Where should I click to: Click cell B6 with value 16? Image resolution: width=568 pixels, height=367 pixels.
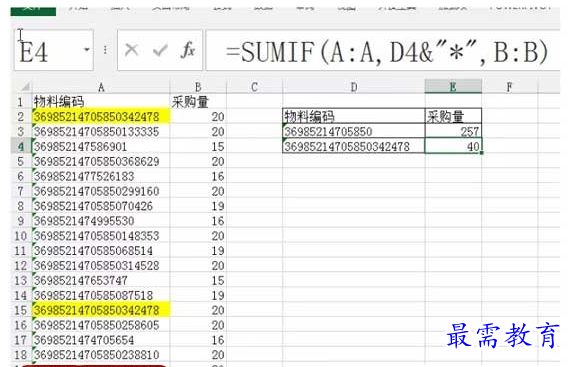tap(198, 176)
